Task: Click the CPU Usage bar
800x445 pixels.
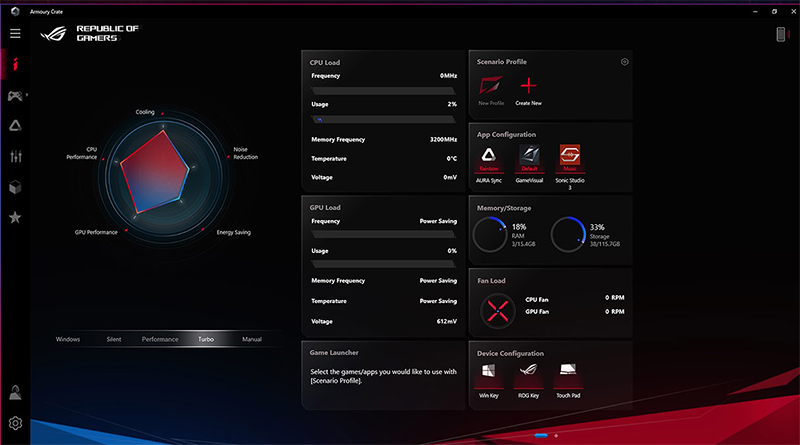Action: point(383,119)
